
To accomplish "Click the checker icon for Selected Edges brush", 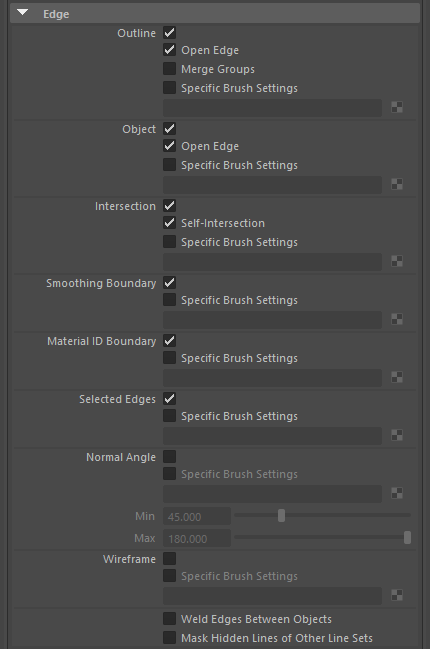I will tap(397, 435).
